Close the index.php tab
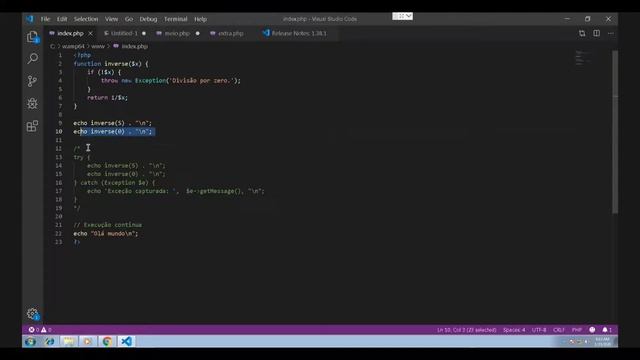 pos(91,33)
